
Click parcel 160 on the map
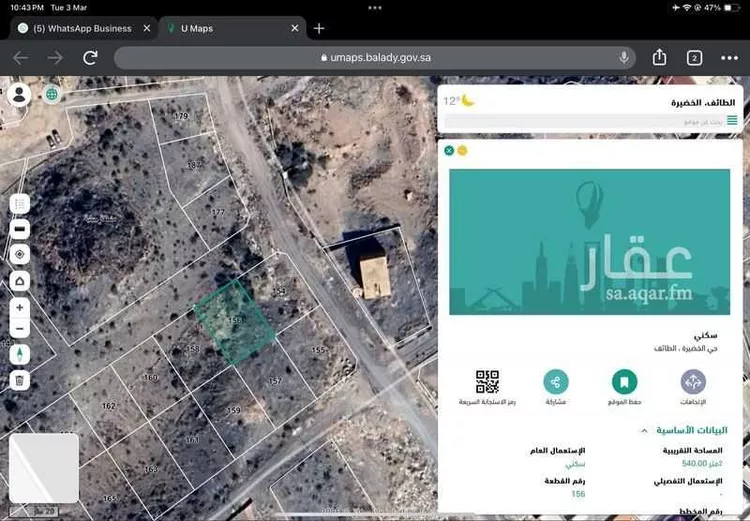pos(151,377)
